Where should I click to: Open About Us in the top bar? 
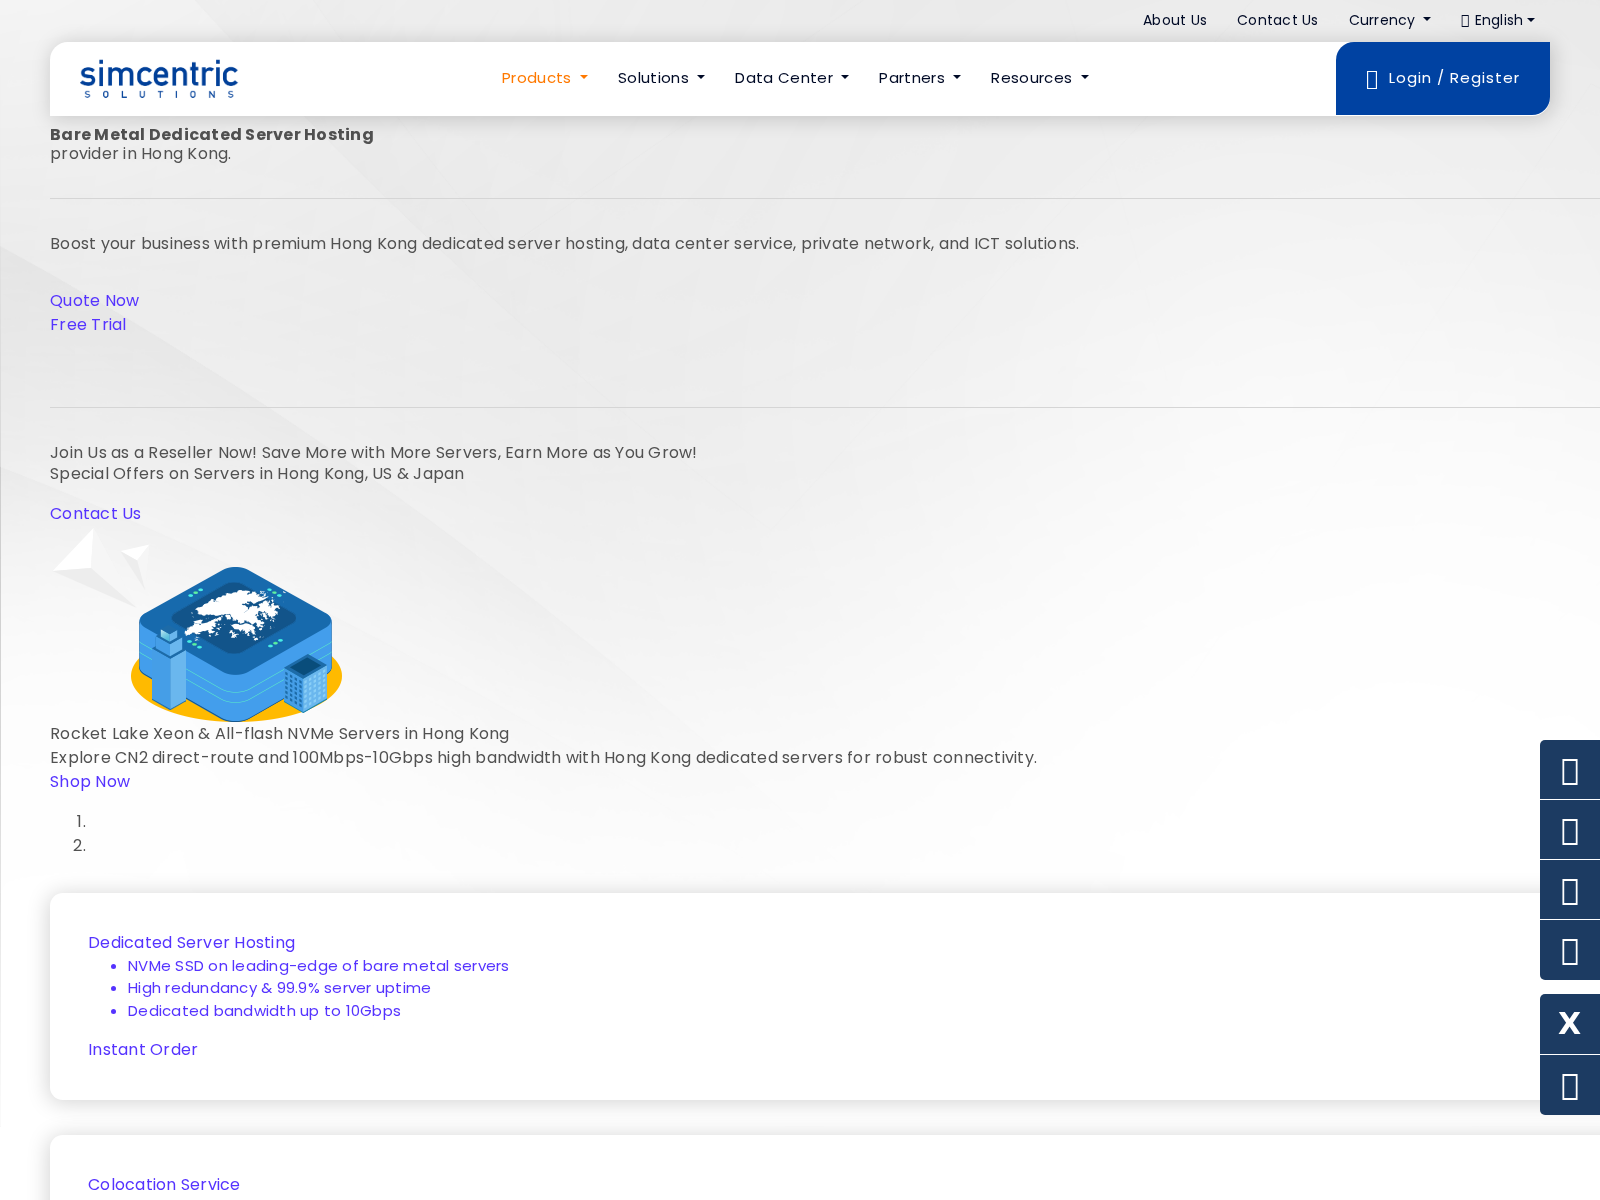point(1174,20)
